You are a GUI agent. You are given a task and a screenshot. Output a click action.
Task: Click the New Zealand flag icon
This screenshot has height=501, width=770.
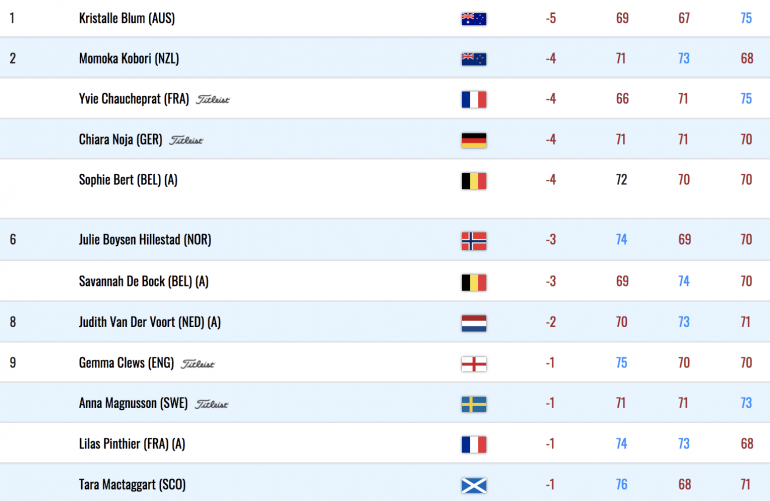(474, 59)
